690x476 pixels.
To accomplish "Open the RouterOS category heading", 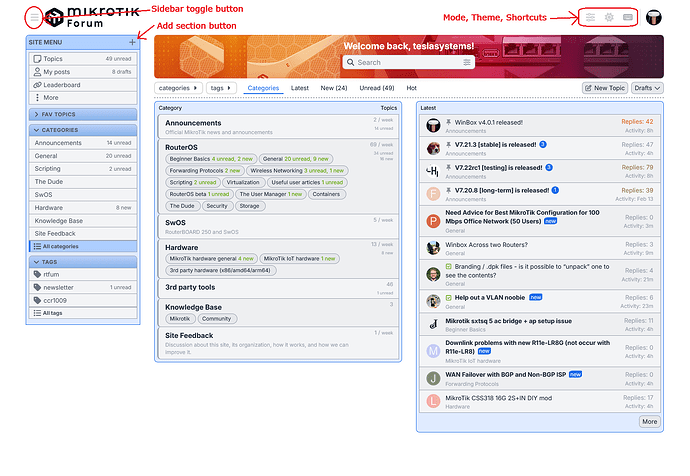I will coord(181,147).
